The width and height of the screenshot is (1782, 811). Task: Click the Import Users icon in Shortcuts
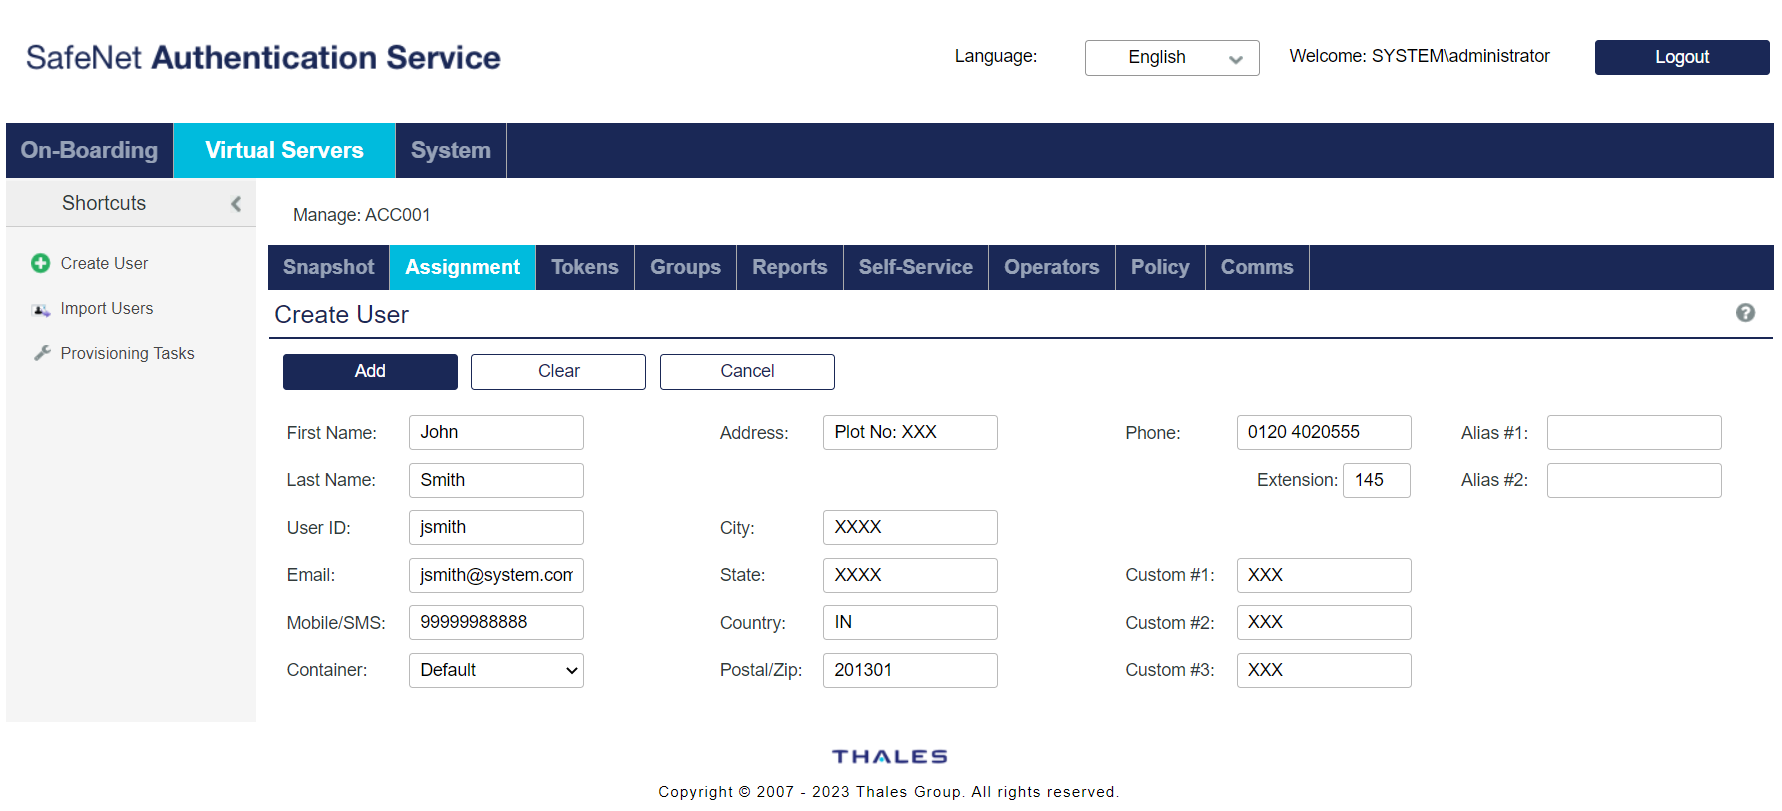[41, 309]
